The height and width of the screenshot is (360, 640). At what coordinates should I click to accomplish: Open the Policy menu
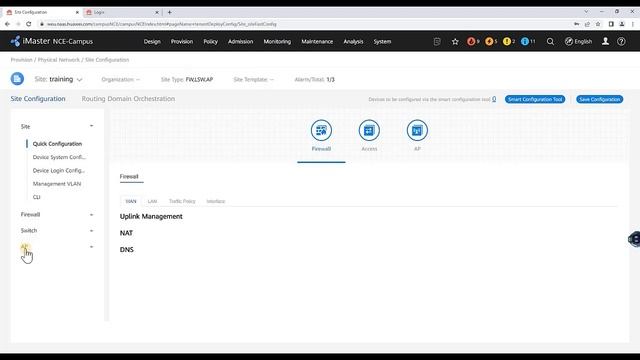point(211,42)
